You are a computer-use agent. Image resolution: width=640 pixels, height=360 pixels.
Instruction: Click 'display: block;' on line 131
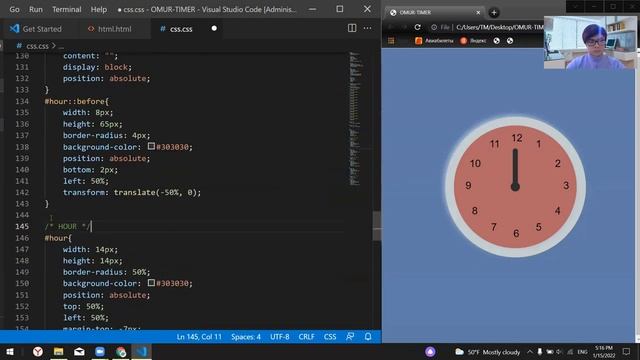97,67
